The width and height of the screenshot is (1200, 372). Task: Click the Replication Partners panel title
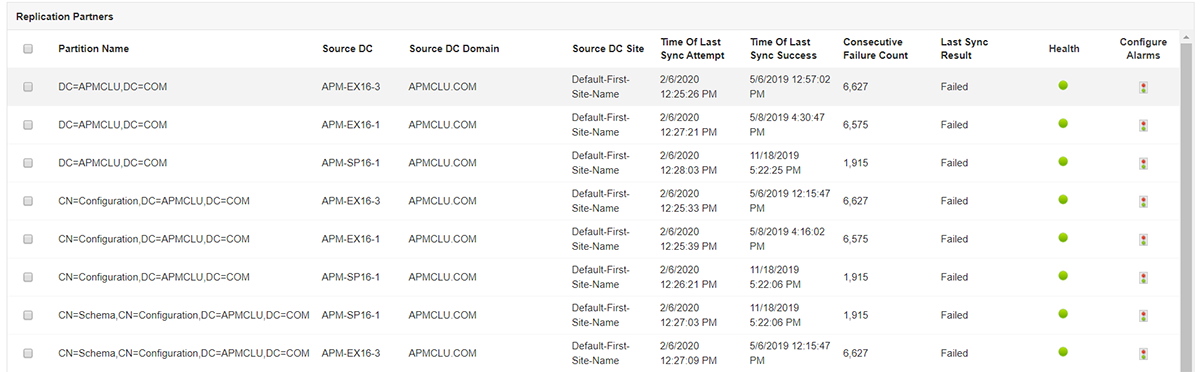click(65, 17)
